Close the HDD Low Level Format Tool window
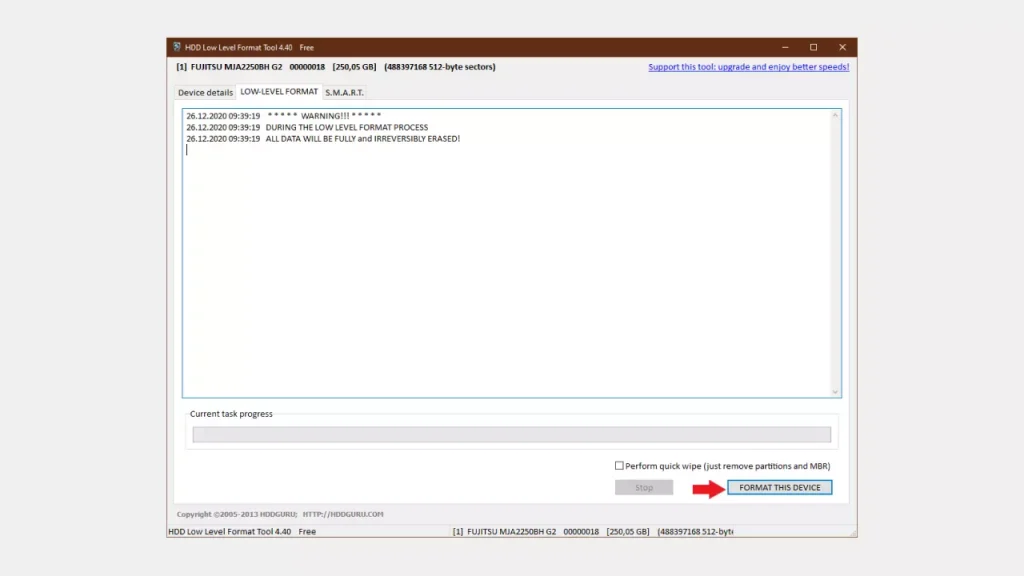Image resolution: width=1024 pixels, height=576 pixels. coord(842,47)
